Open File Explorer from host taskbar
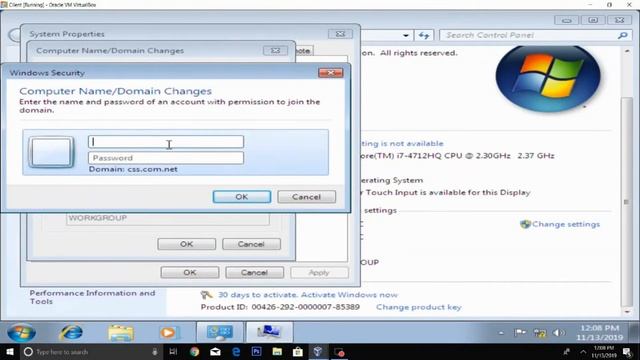 click(x=277, y=351)
